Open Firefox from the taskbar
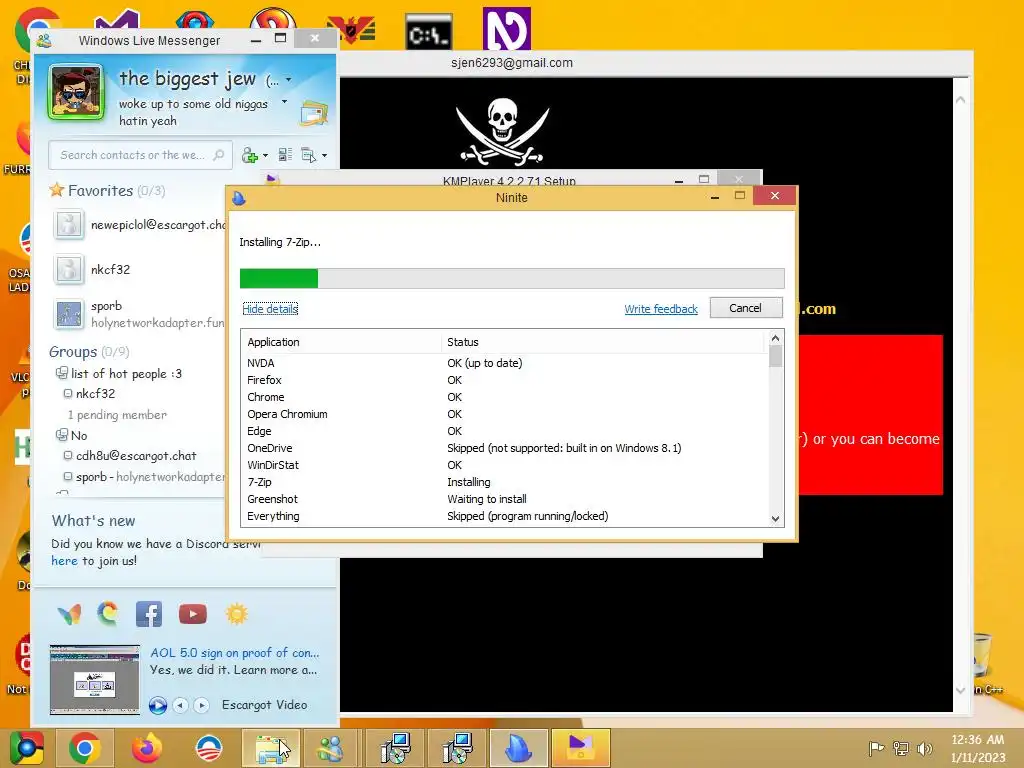 point(147,748)
